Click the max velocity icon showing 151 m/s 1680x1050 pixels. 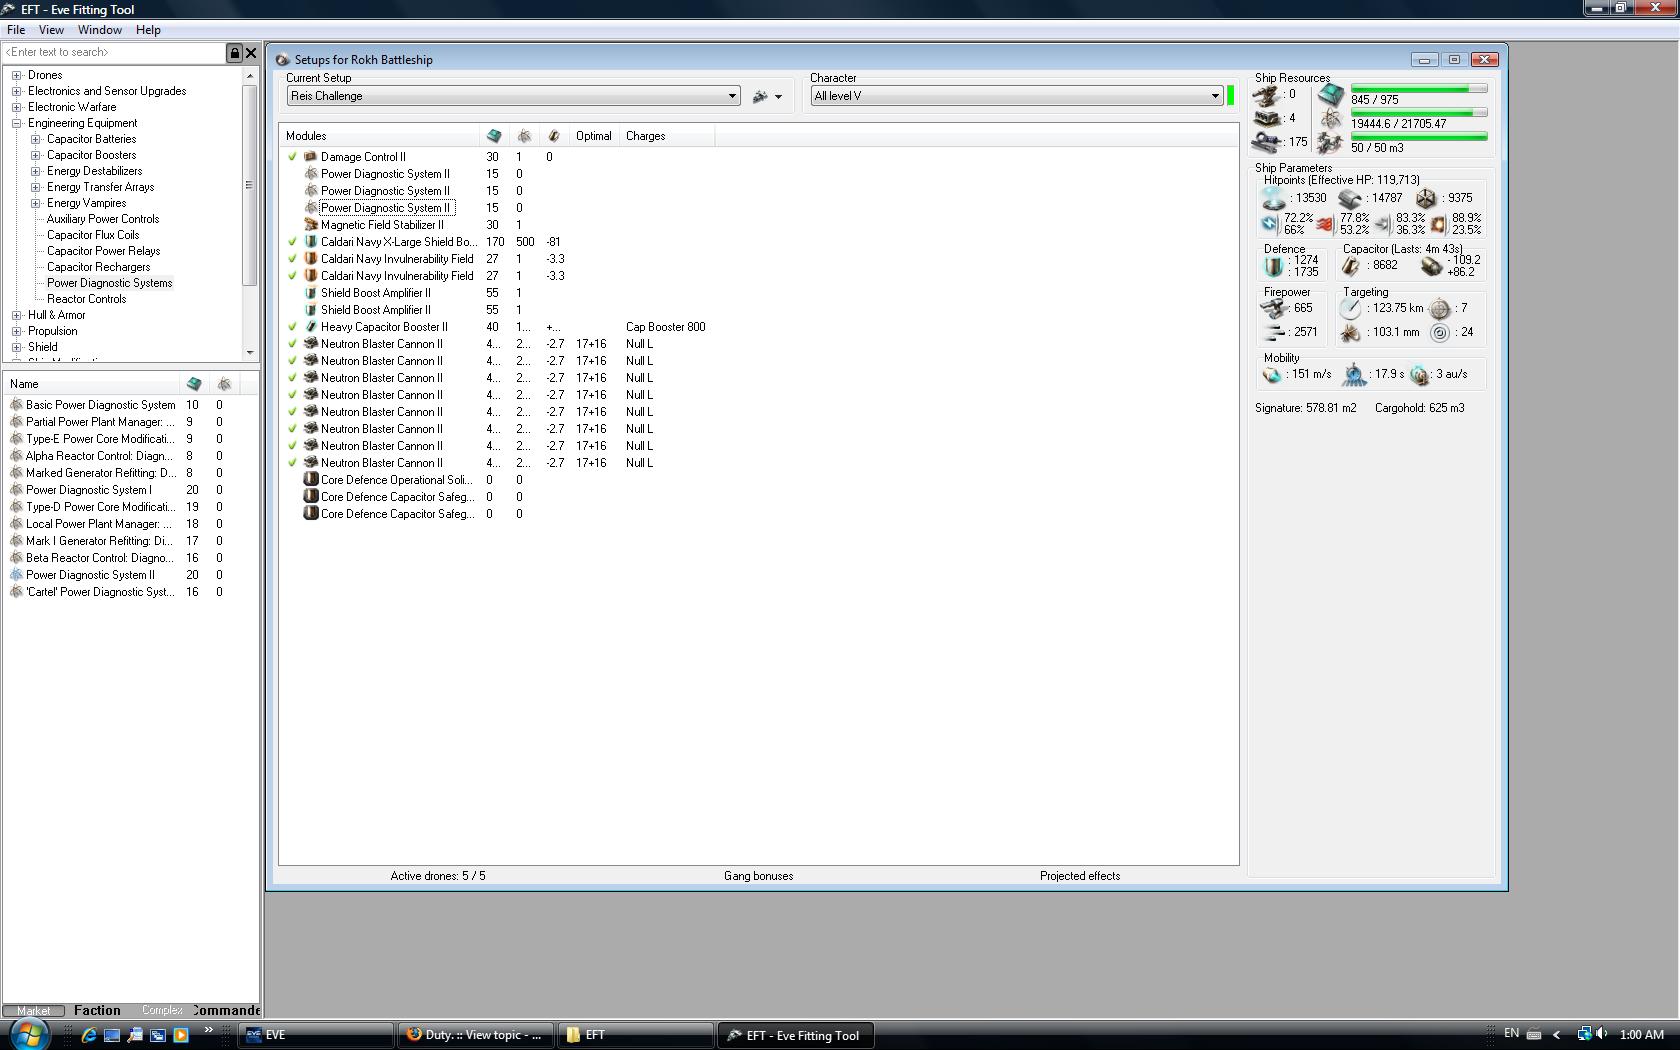click(1272, 375)
